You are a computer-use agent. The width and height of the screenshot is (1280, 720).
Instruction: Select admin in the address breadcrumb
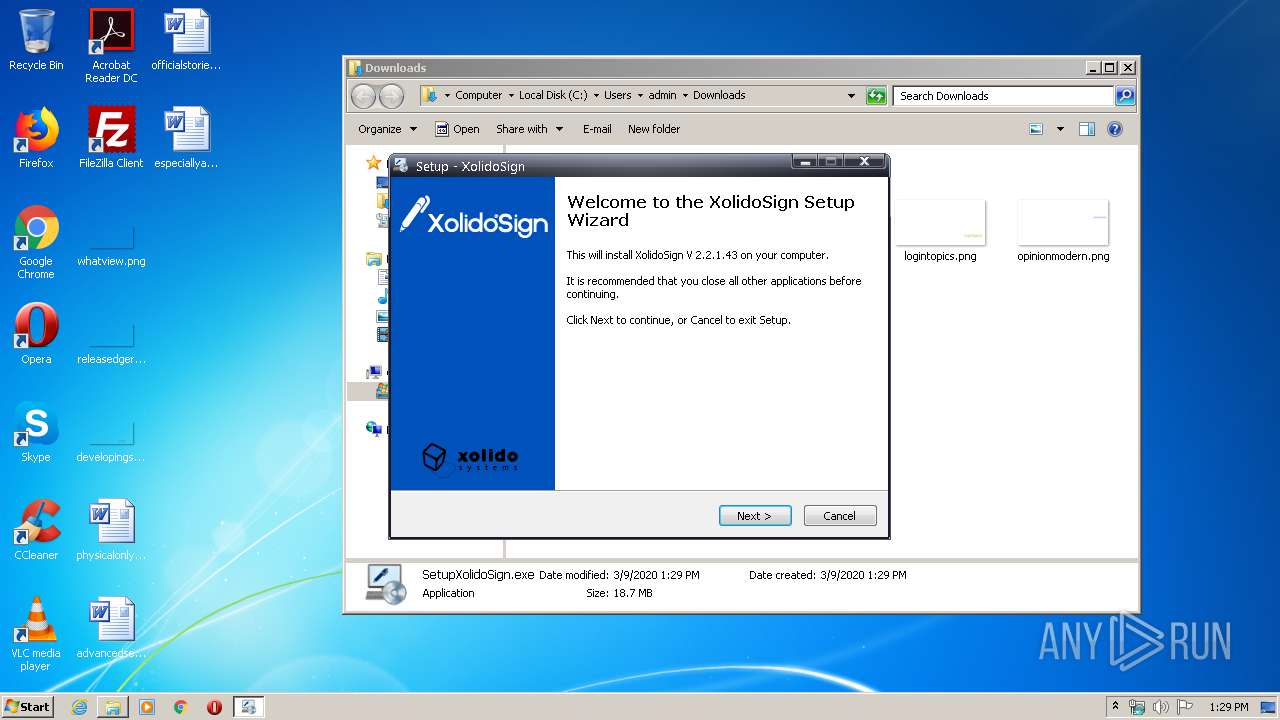coord(662,96)
